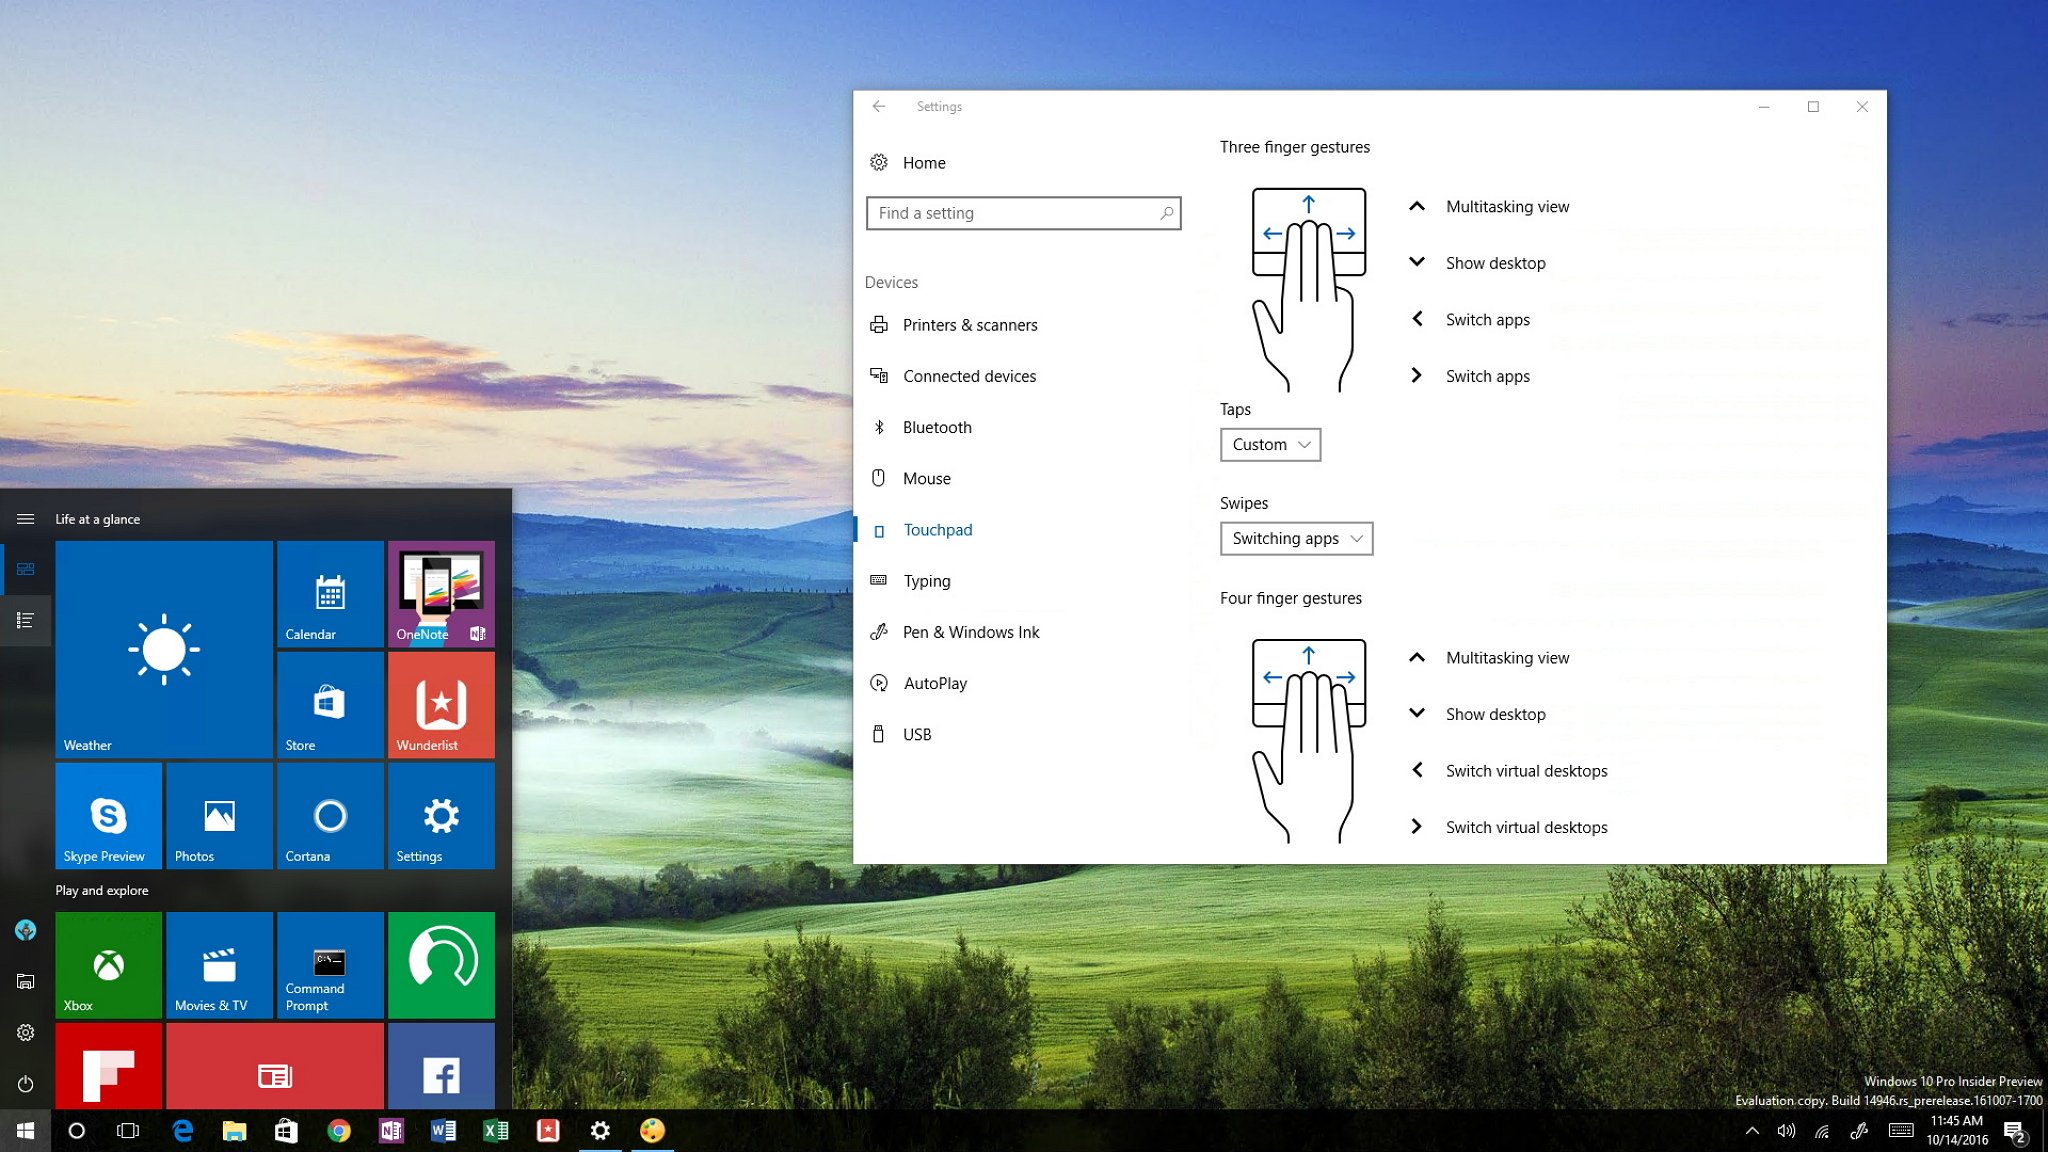Show hidden system tray icons
Image resolution: width=2048 pixels, height=1152 pixels.
[1752, 1131]
